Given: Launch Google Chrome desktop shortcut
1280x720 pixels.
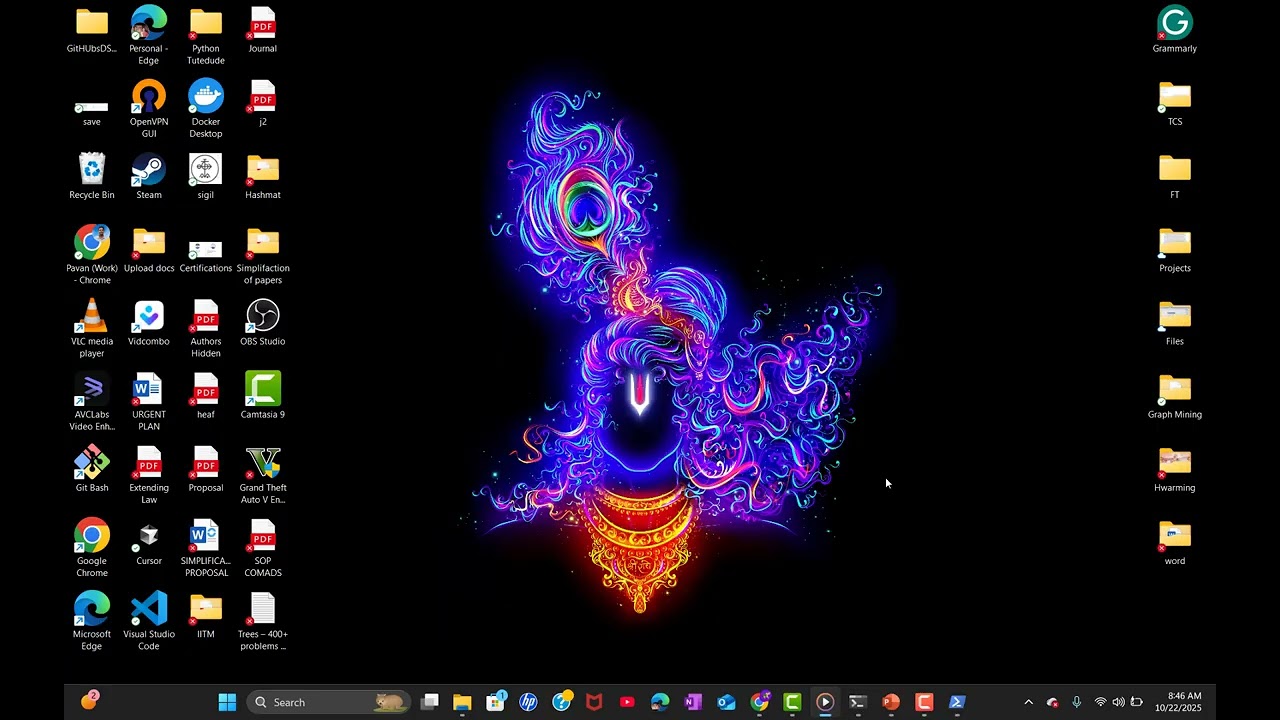Looking at the screenshot, I should click(x=92, y=535).
